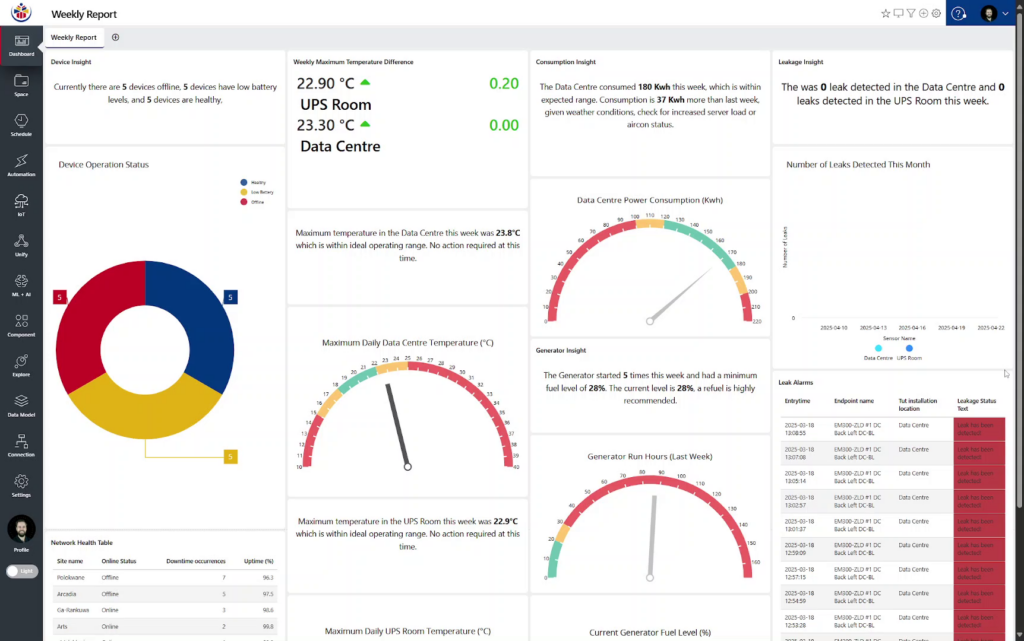This screenshot has width=1024, height=641.
Task: Open the Schedule sidebar icon
Action: pos(21,124)
